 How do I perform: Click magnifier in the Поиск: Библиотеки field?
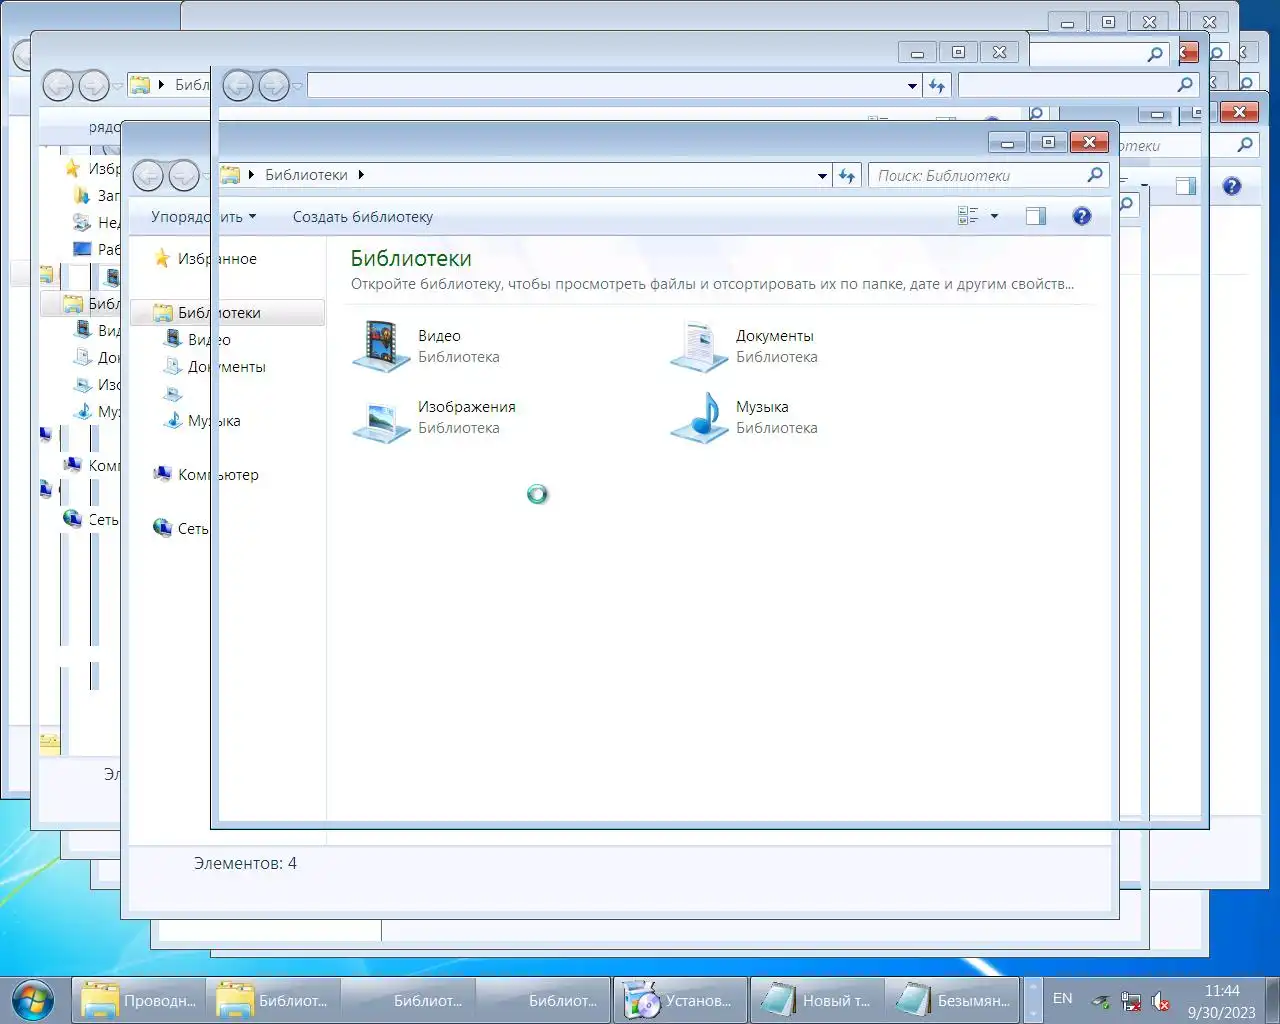(x=1095, y=175)
